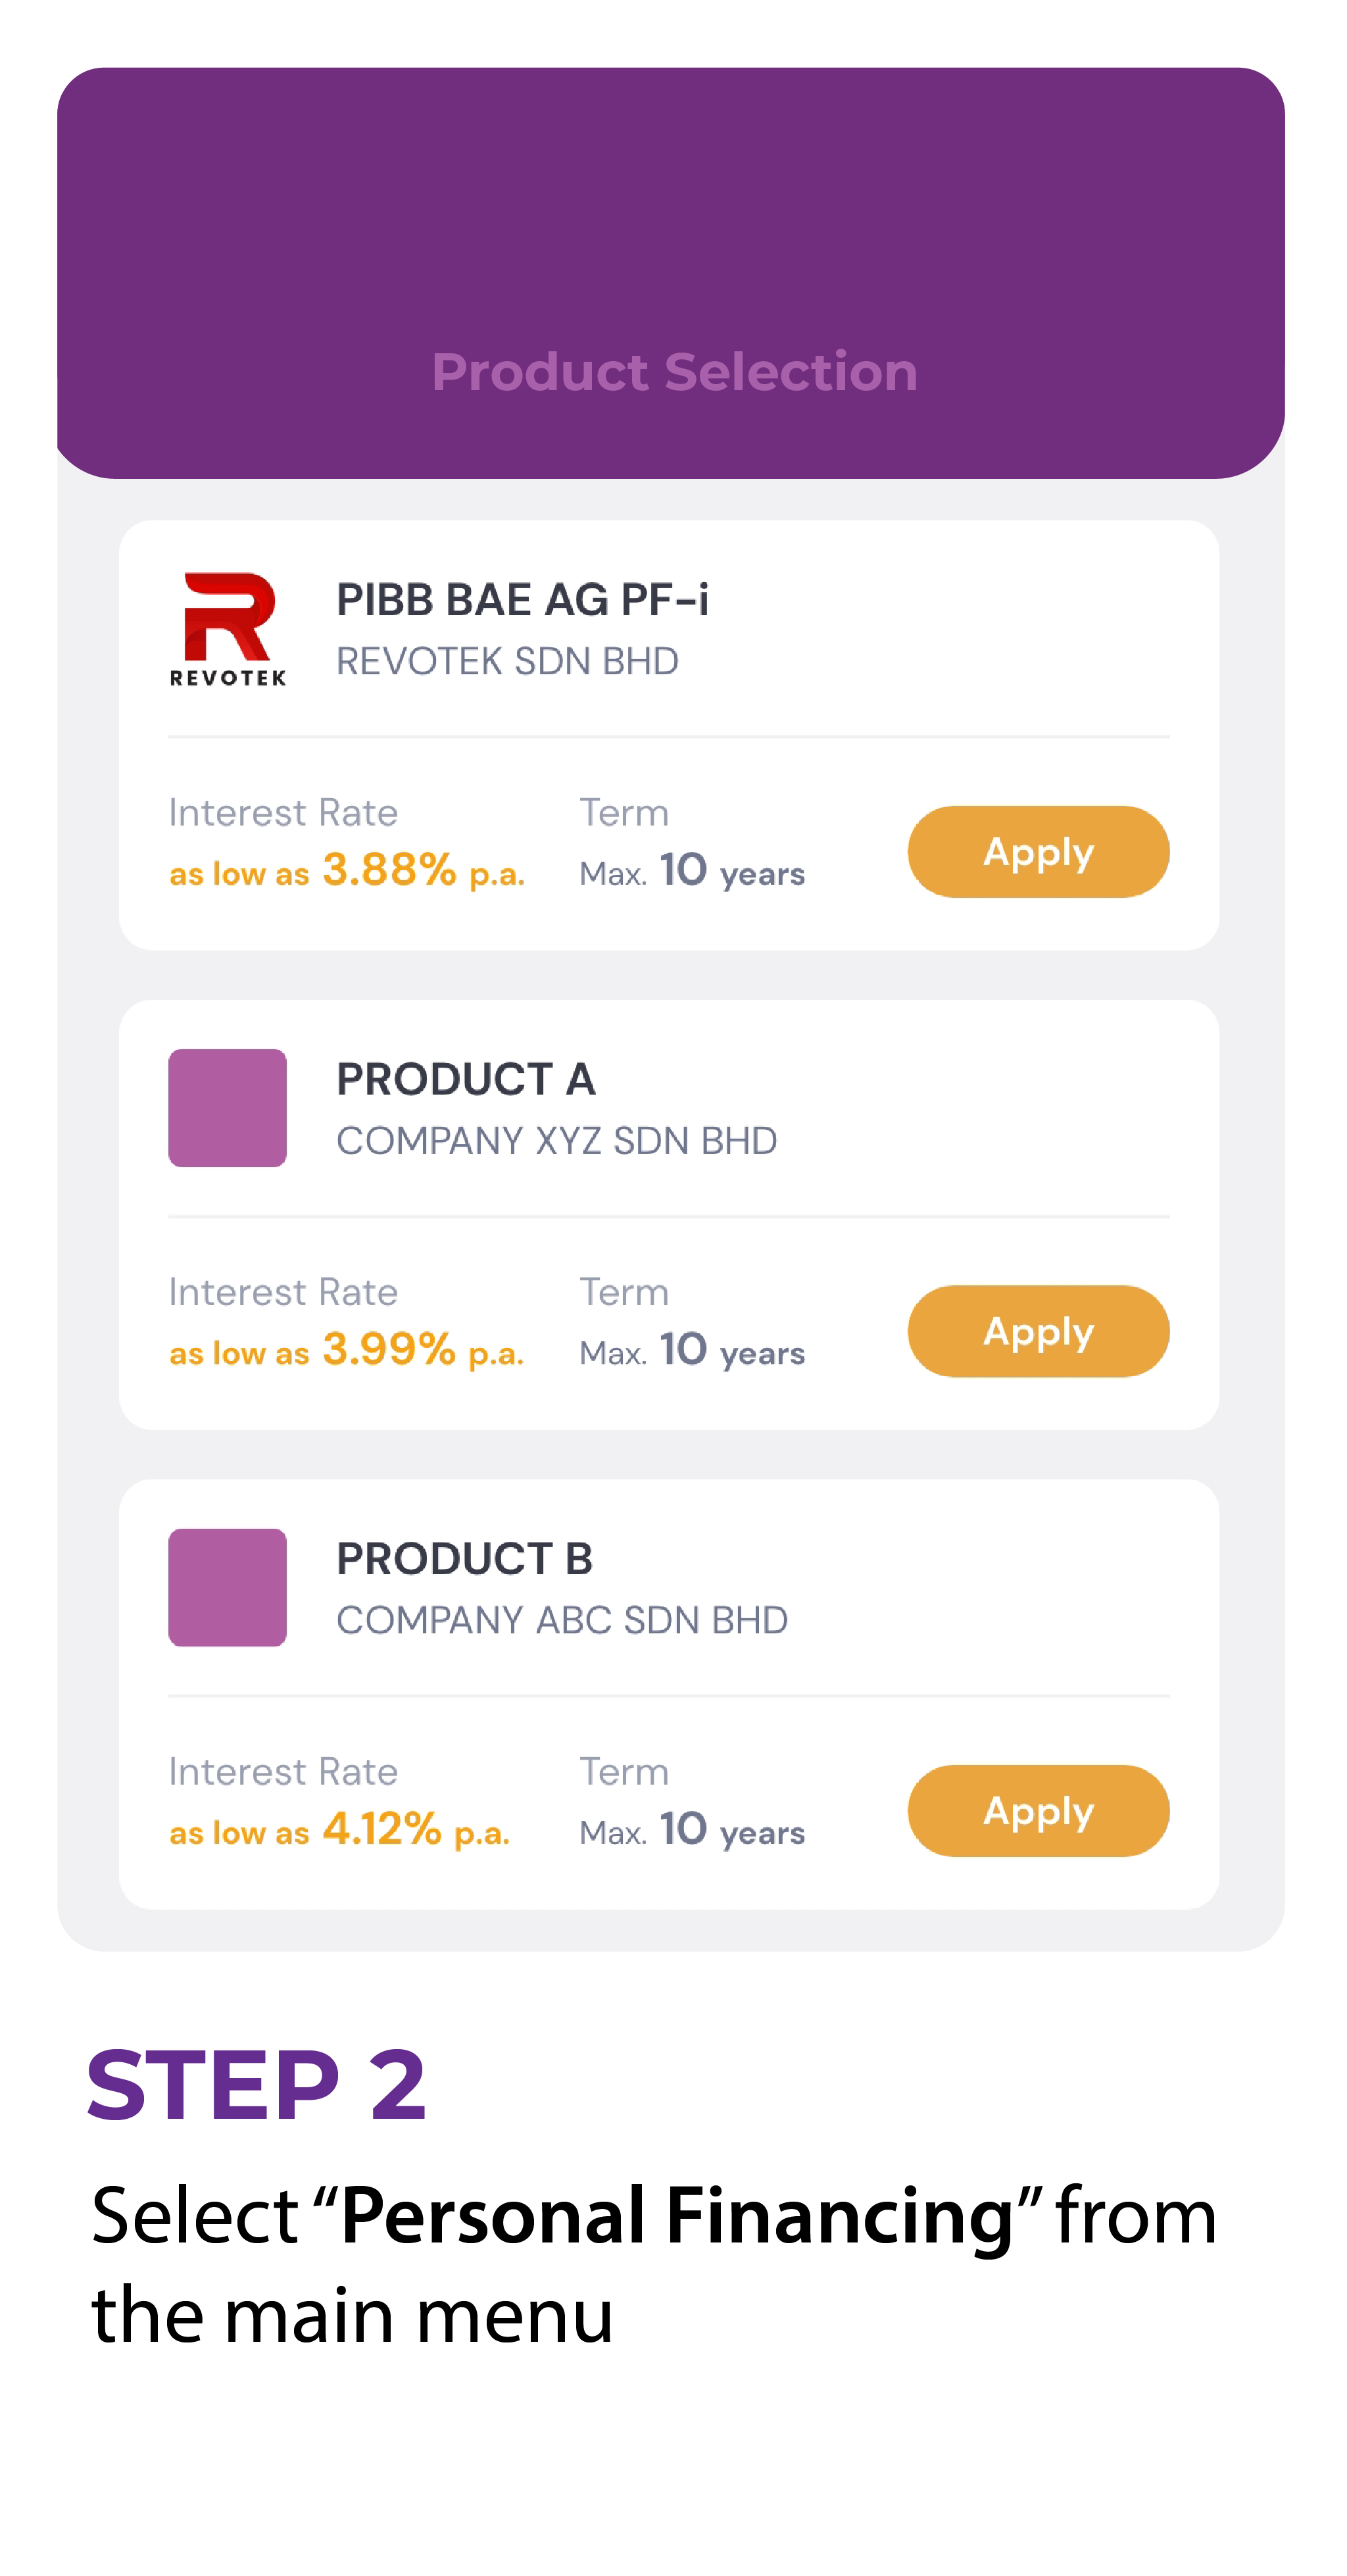This screenshot has height=2576, width=1347.
Task: Open the PIBB BAE AG PF-i product title
Action: [x=522, y=600]
